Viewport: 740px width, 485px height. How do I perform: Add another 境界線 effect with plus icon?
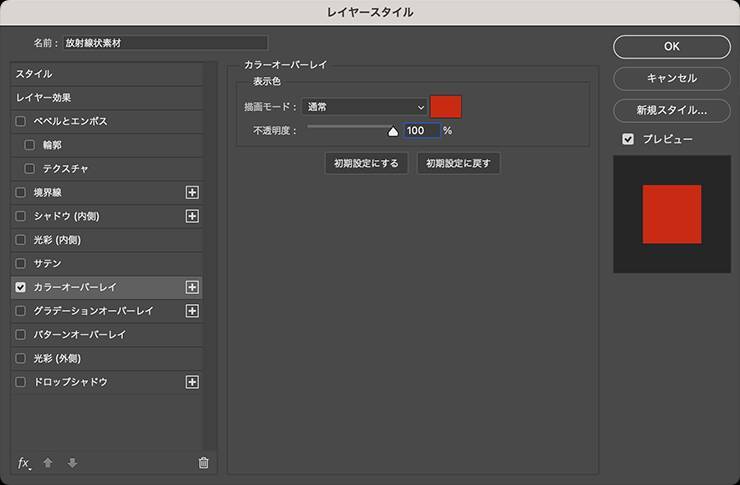pyautogui.click(x=192, y=192)
